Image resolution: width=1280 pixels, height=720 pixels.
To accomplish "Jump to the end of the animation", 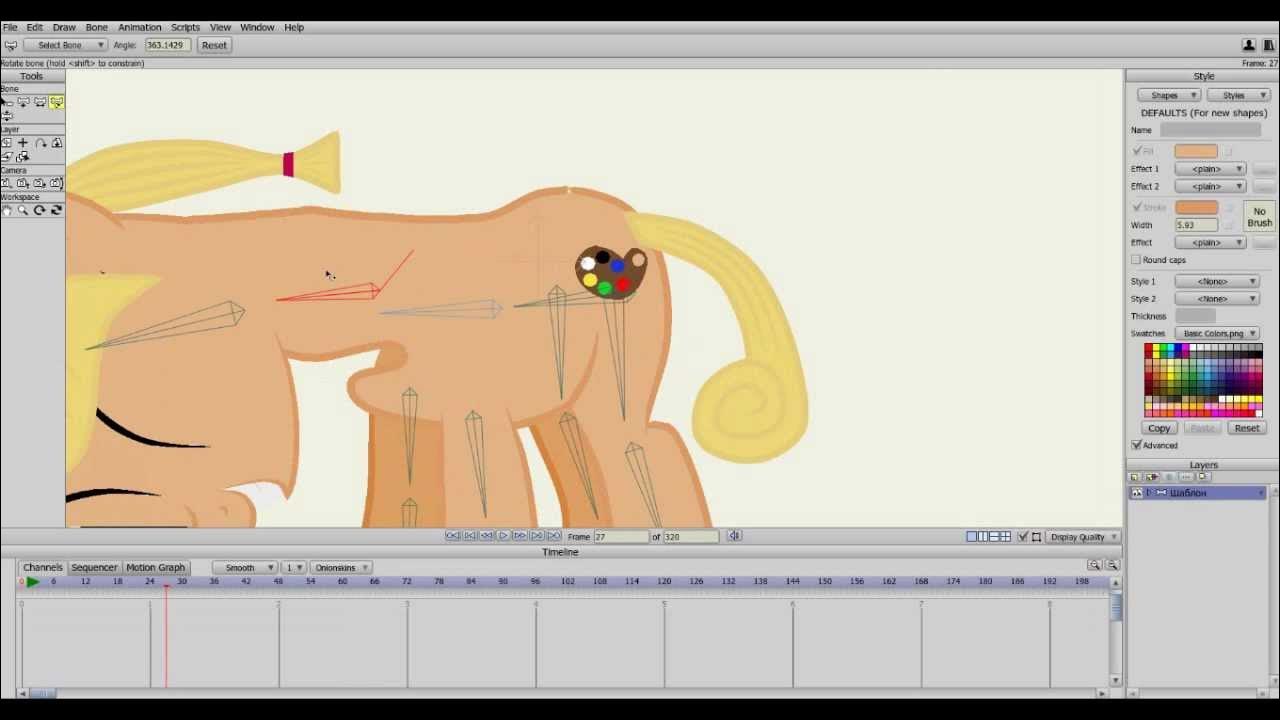I will pyautogui.click(x=554, y=536).
